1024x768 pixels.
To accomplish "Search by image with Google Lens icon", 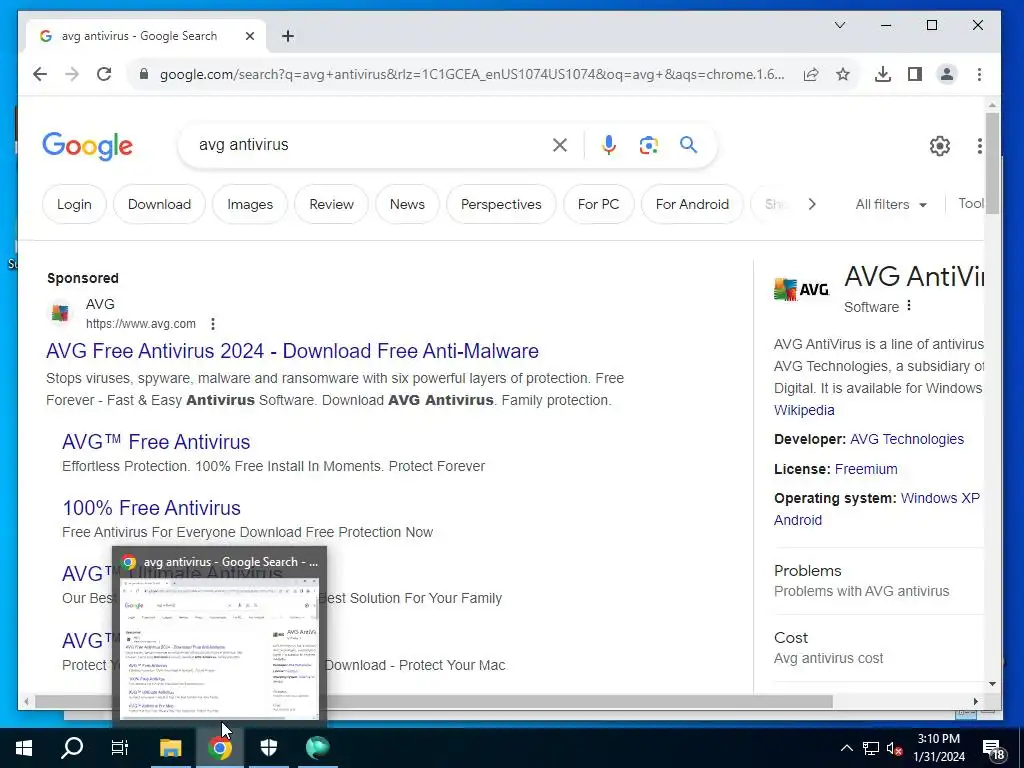I will pos(648,145).
